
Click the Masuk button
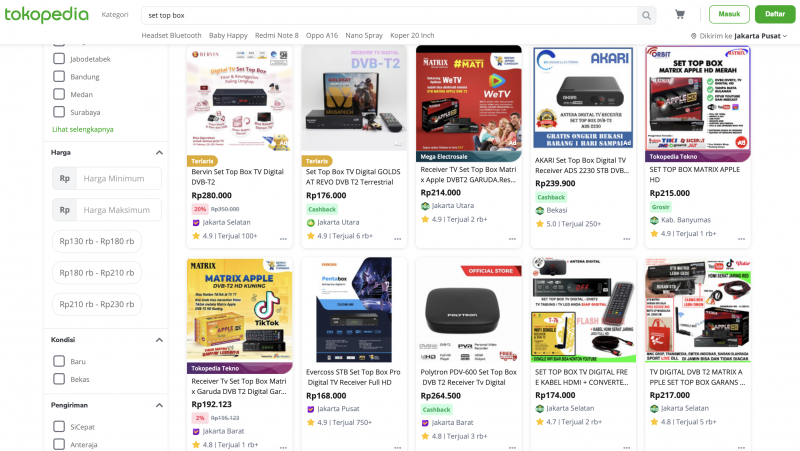click(729, 14)
